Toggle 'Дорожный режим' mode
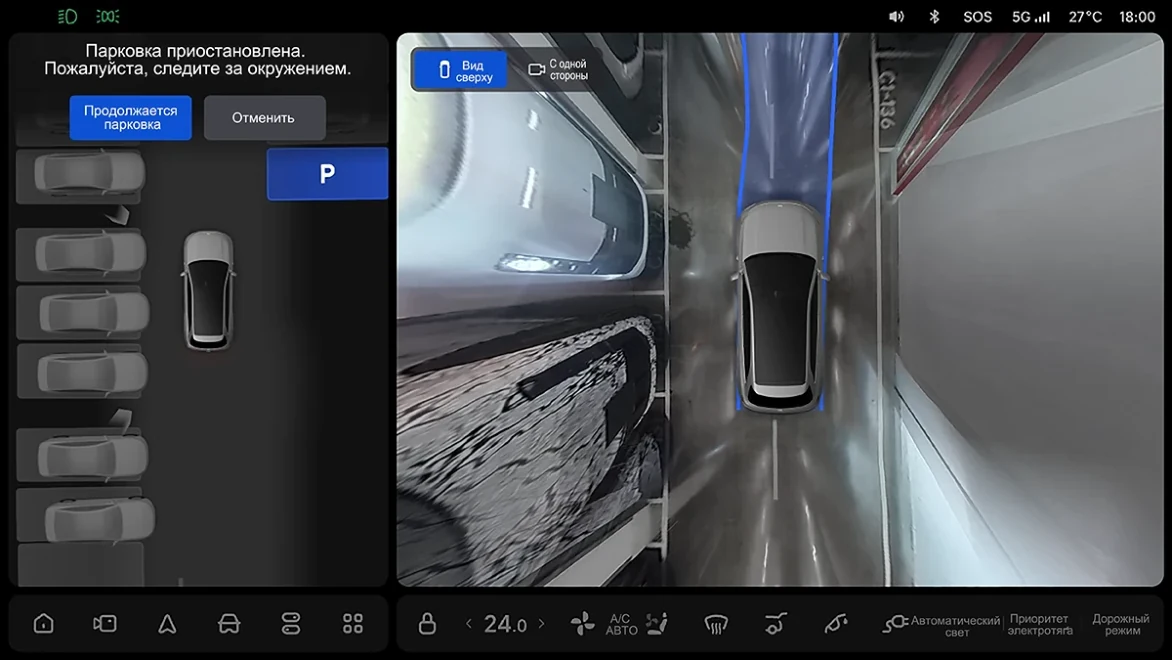 pos(1121,625)
